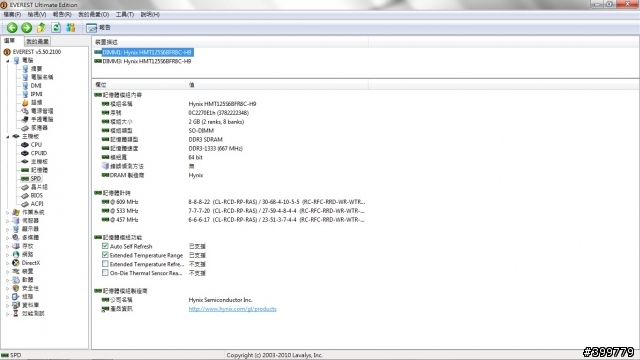Click the DDR3-1333 (667 MHz) value

point(216,149)
